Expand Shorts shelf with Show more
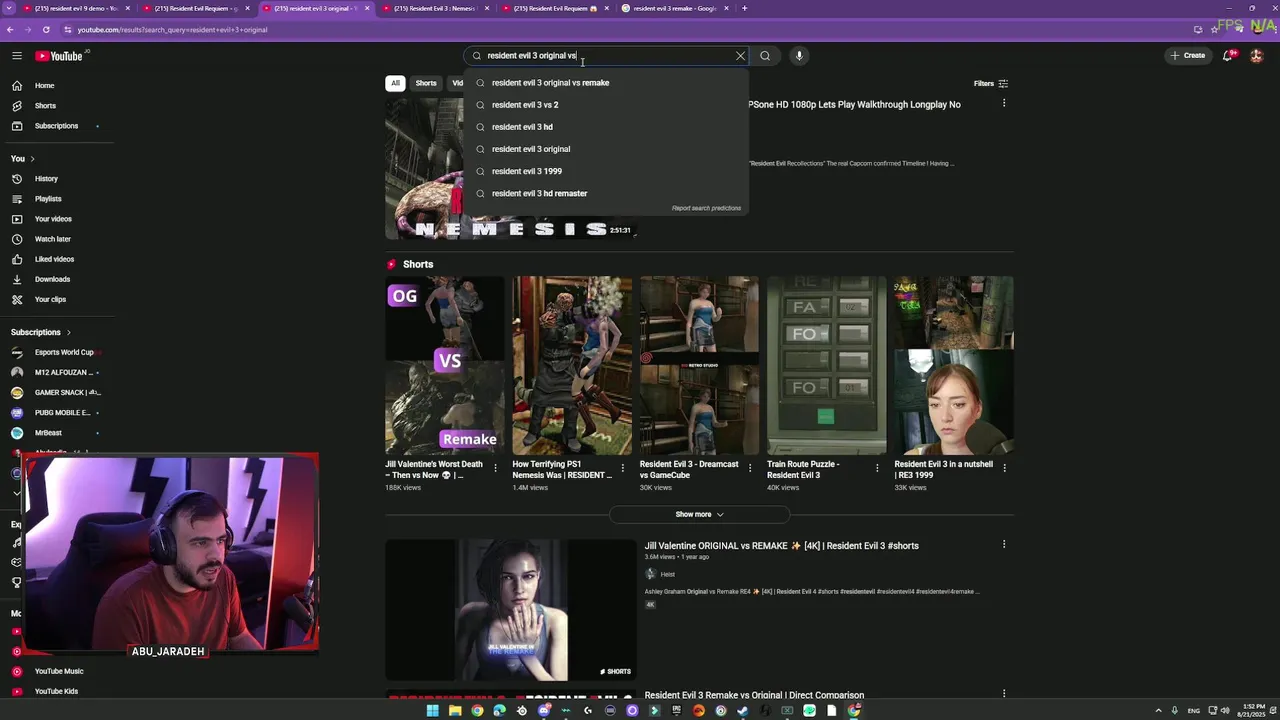The height and width of the screenshot is (720, 1280). coord(699,514)
